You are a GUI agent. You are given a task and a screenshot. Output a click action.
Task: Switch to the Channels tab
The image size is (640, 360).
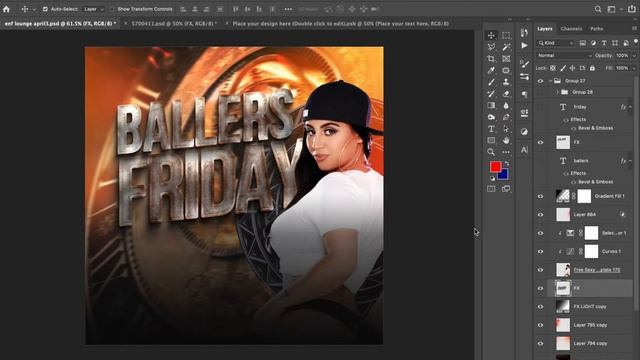click(x=571, y=29)
